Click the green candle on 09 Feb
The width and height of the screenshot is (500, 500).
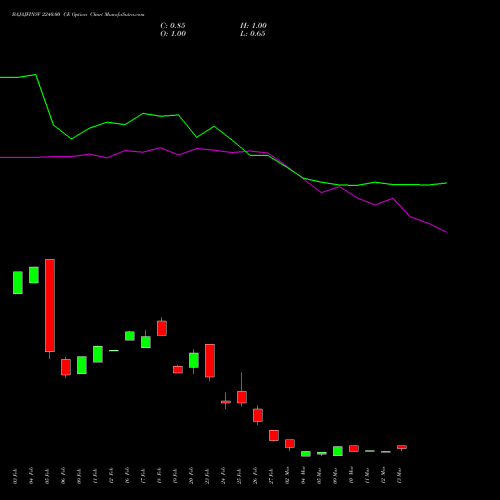tap(82, 365)
